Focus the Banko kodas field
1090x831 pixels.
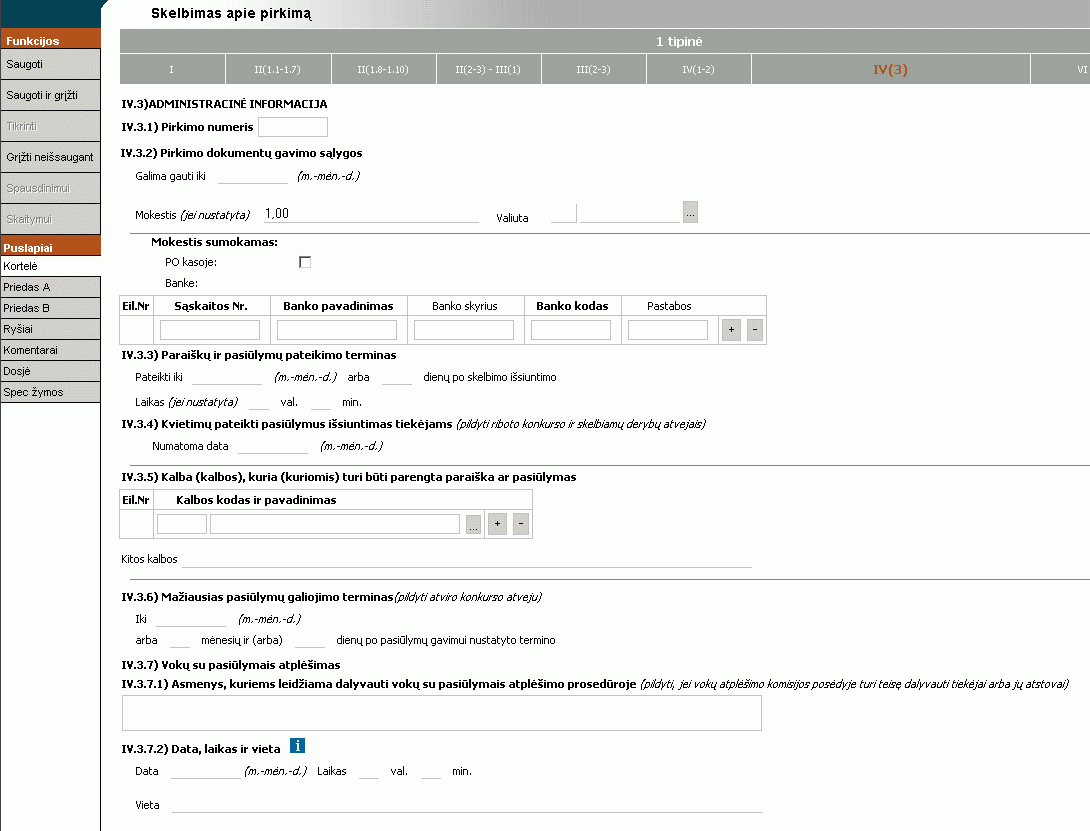point(571,330)
